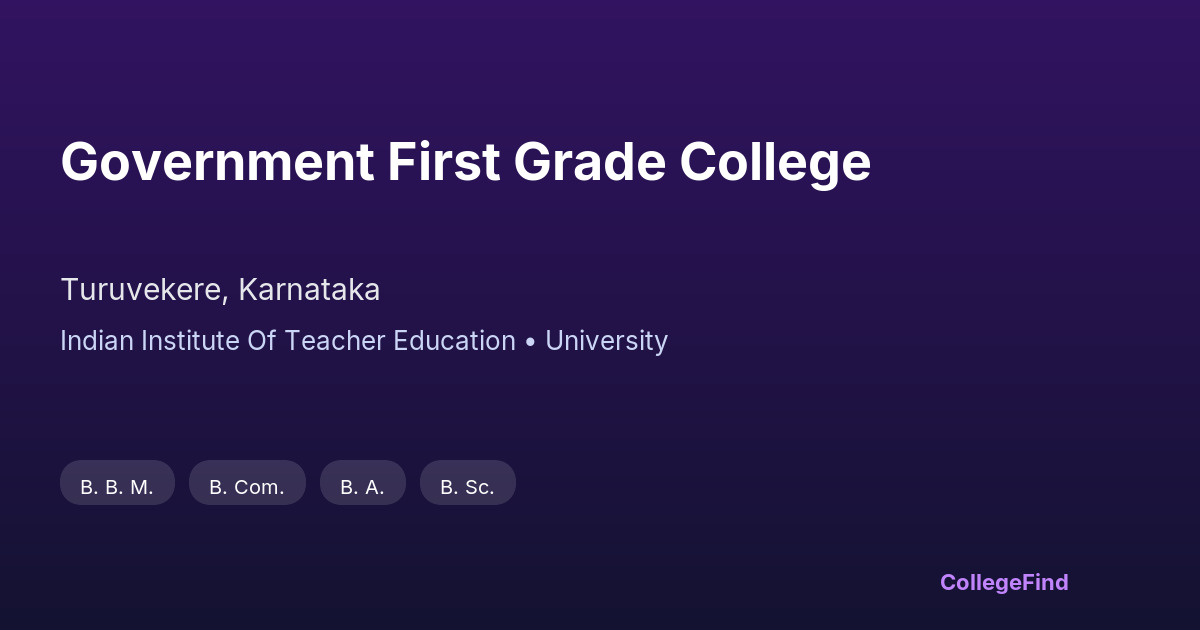1200x630 pixels.
Task: Click the words Teacher Education
Action: pos(400,341)
